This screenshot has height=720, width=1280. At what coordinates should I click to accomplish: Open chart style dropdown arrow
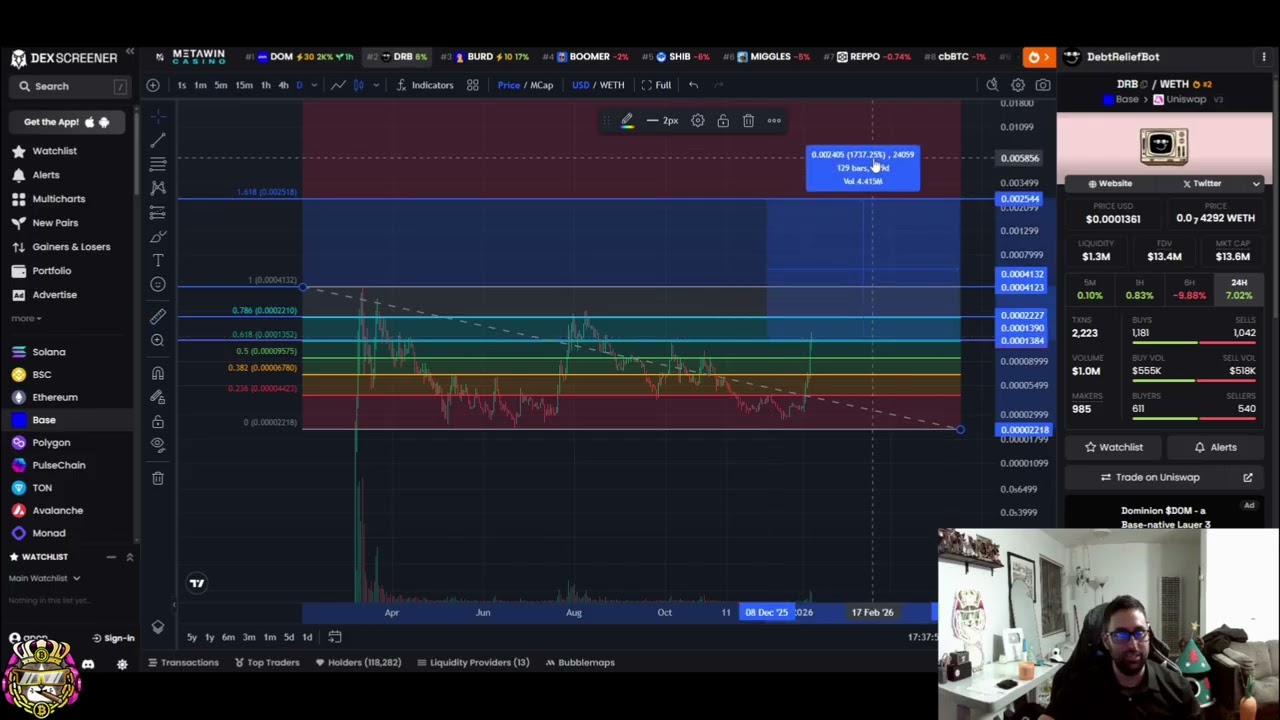[x=376, y=85]
